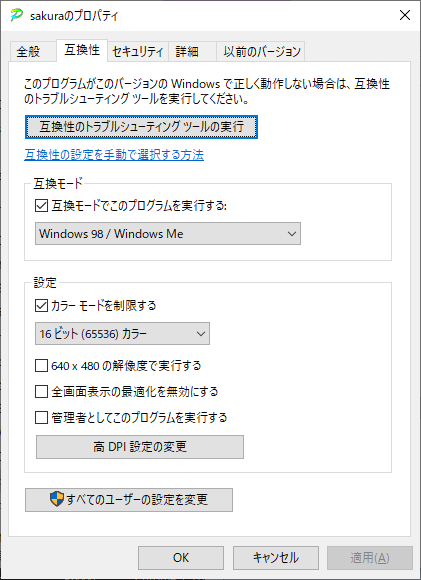
Task: Click the キャンセル button
Action: (276, 557)
